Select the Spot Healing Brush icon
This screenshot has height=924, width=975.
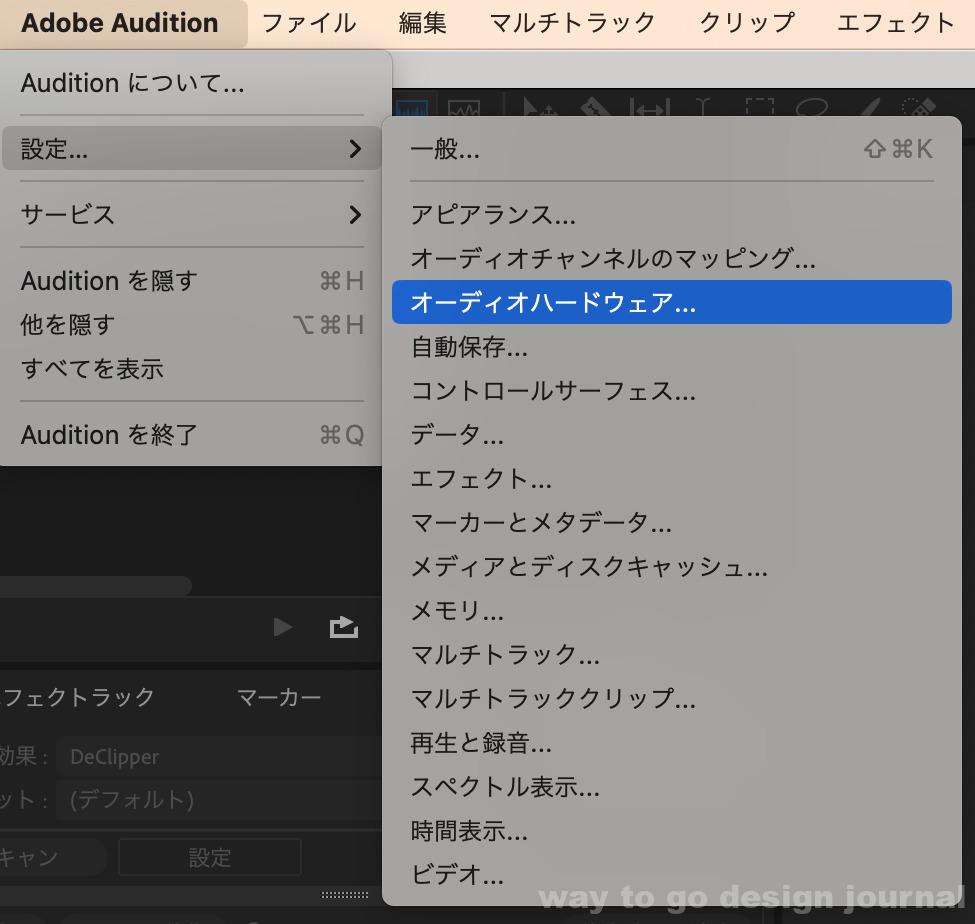click(919, 108)
